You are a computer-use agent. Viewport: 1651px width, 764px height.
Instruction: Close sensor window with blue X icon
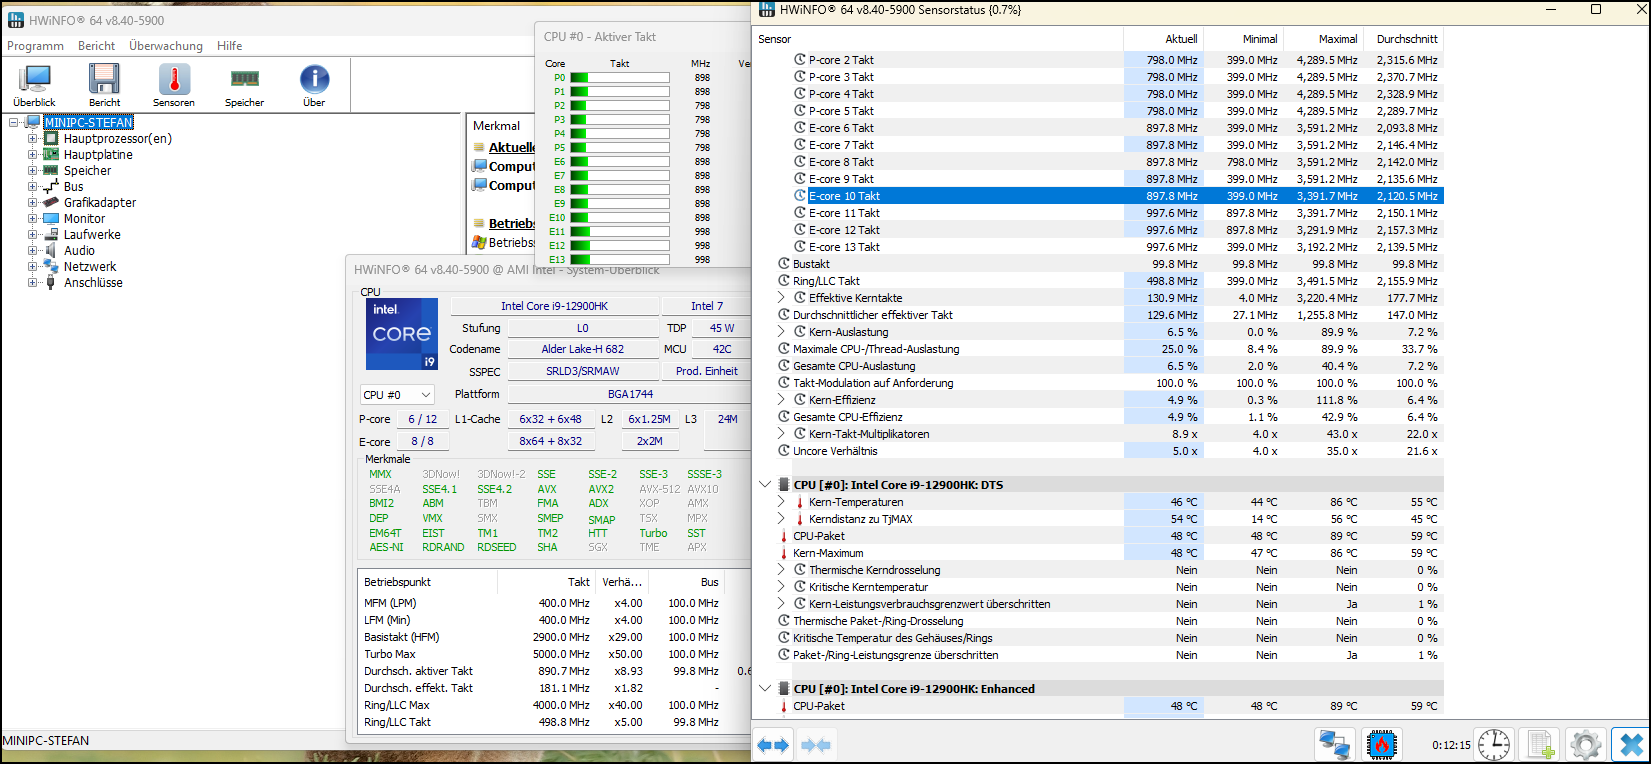coord(1631,745)
